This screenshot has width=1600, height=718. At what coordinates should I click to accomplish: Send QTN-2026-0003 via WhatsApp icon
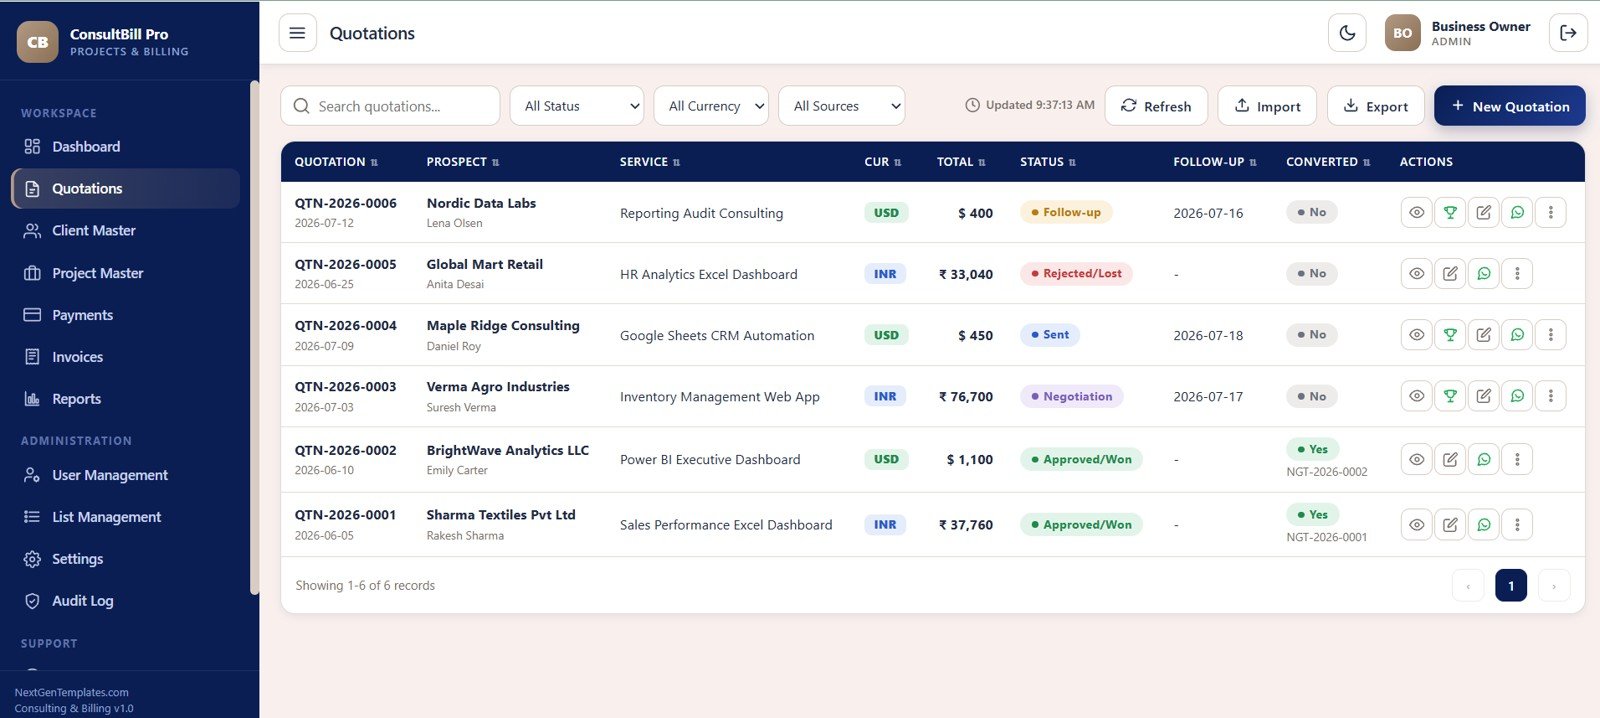click(x=1517, y=396)
